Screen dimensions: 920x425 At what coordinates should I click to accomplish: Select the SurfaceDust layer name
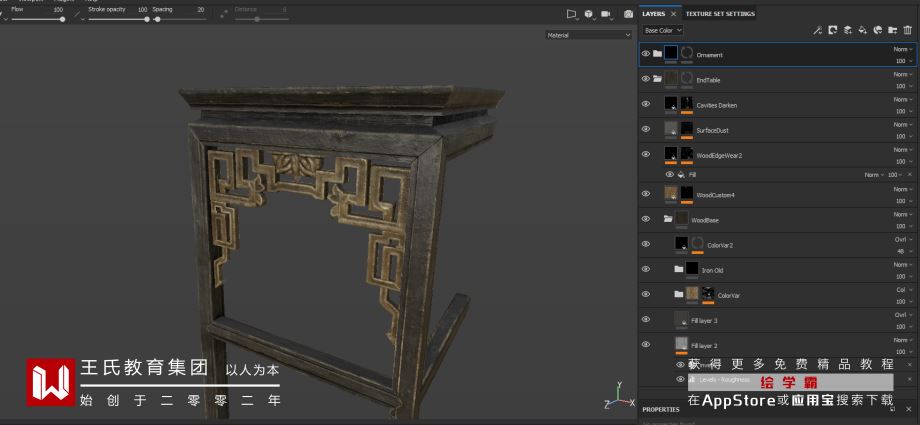712,131
